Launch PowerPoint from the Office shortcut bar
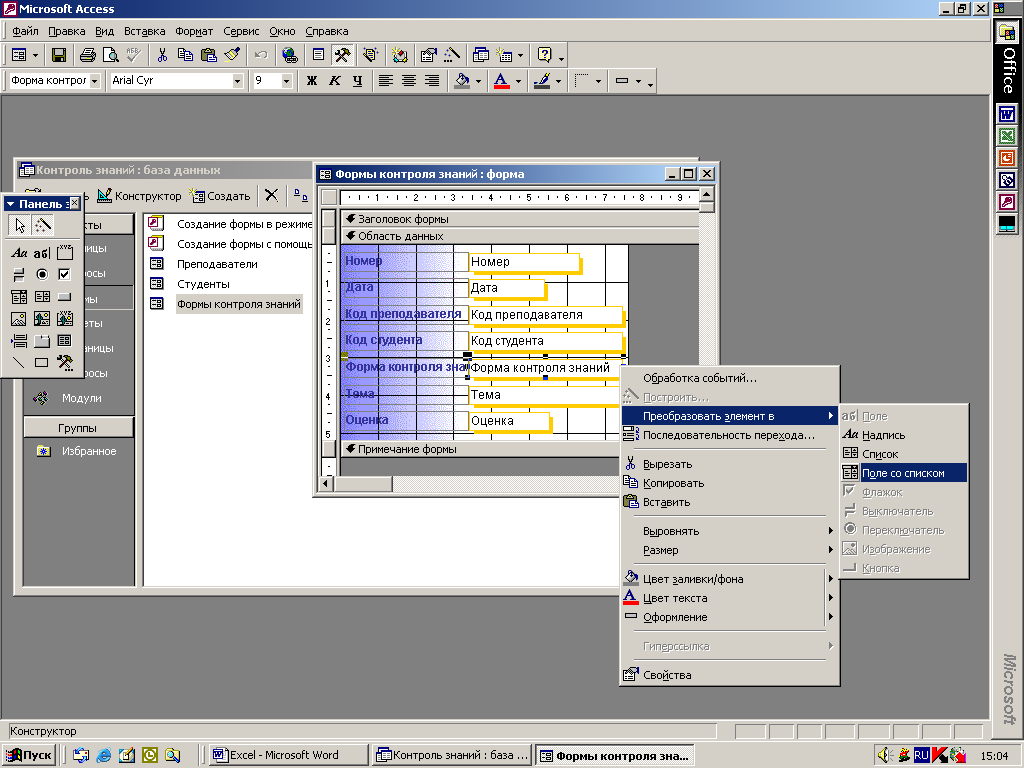 (1006, 158)
